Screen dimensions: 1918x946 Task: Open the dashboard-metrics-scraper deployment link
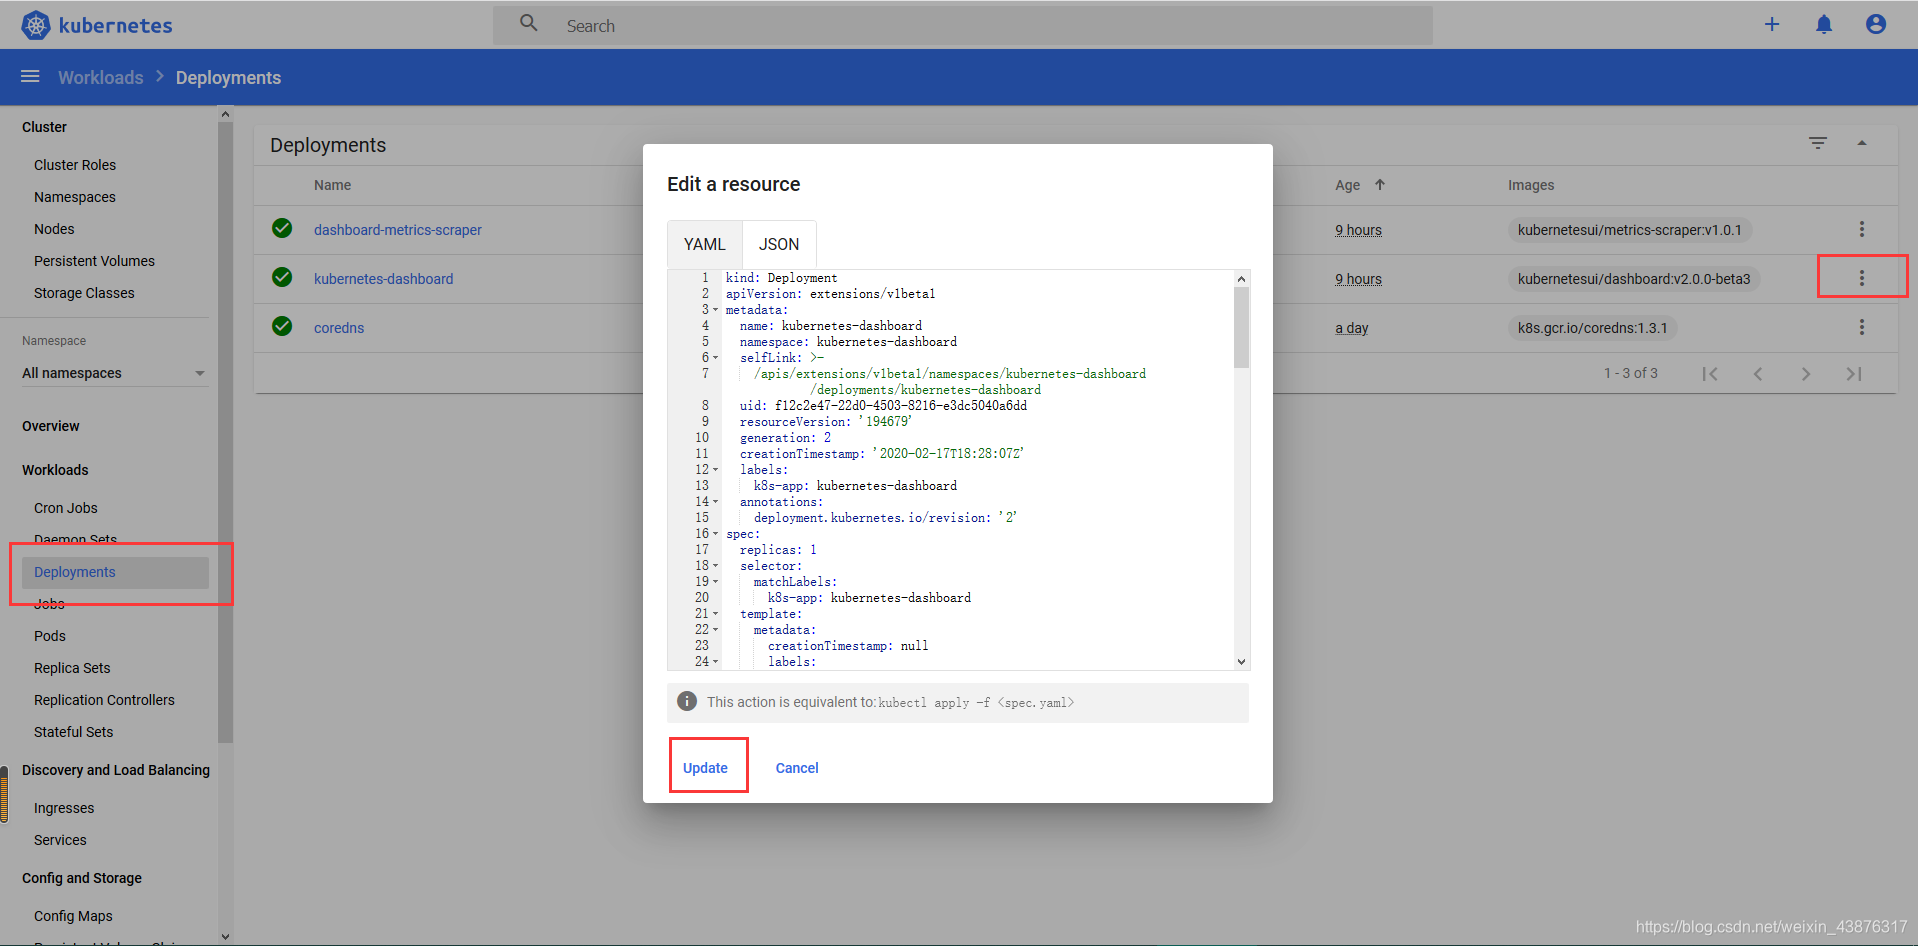pos(398,230)
